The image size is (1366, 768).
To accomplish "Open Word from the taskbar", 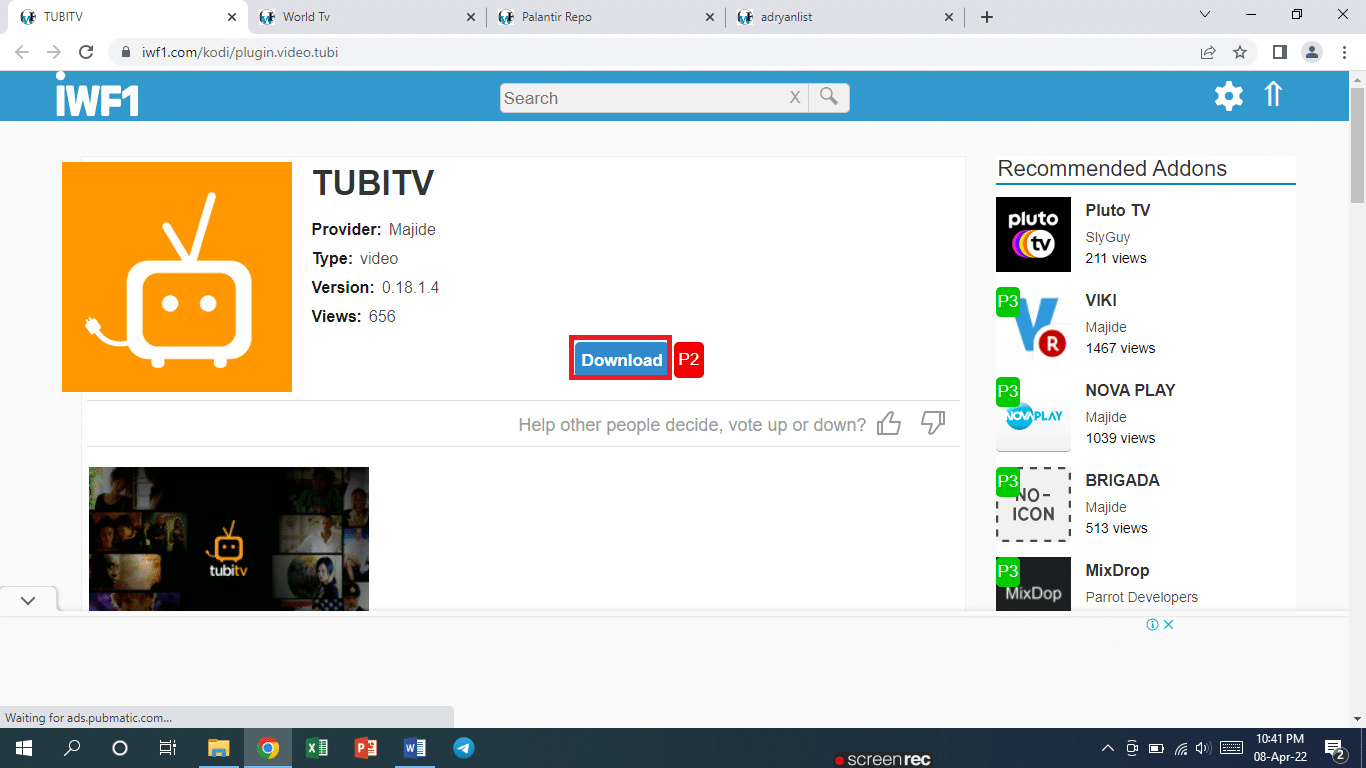I will 414,748.
